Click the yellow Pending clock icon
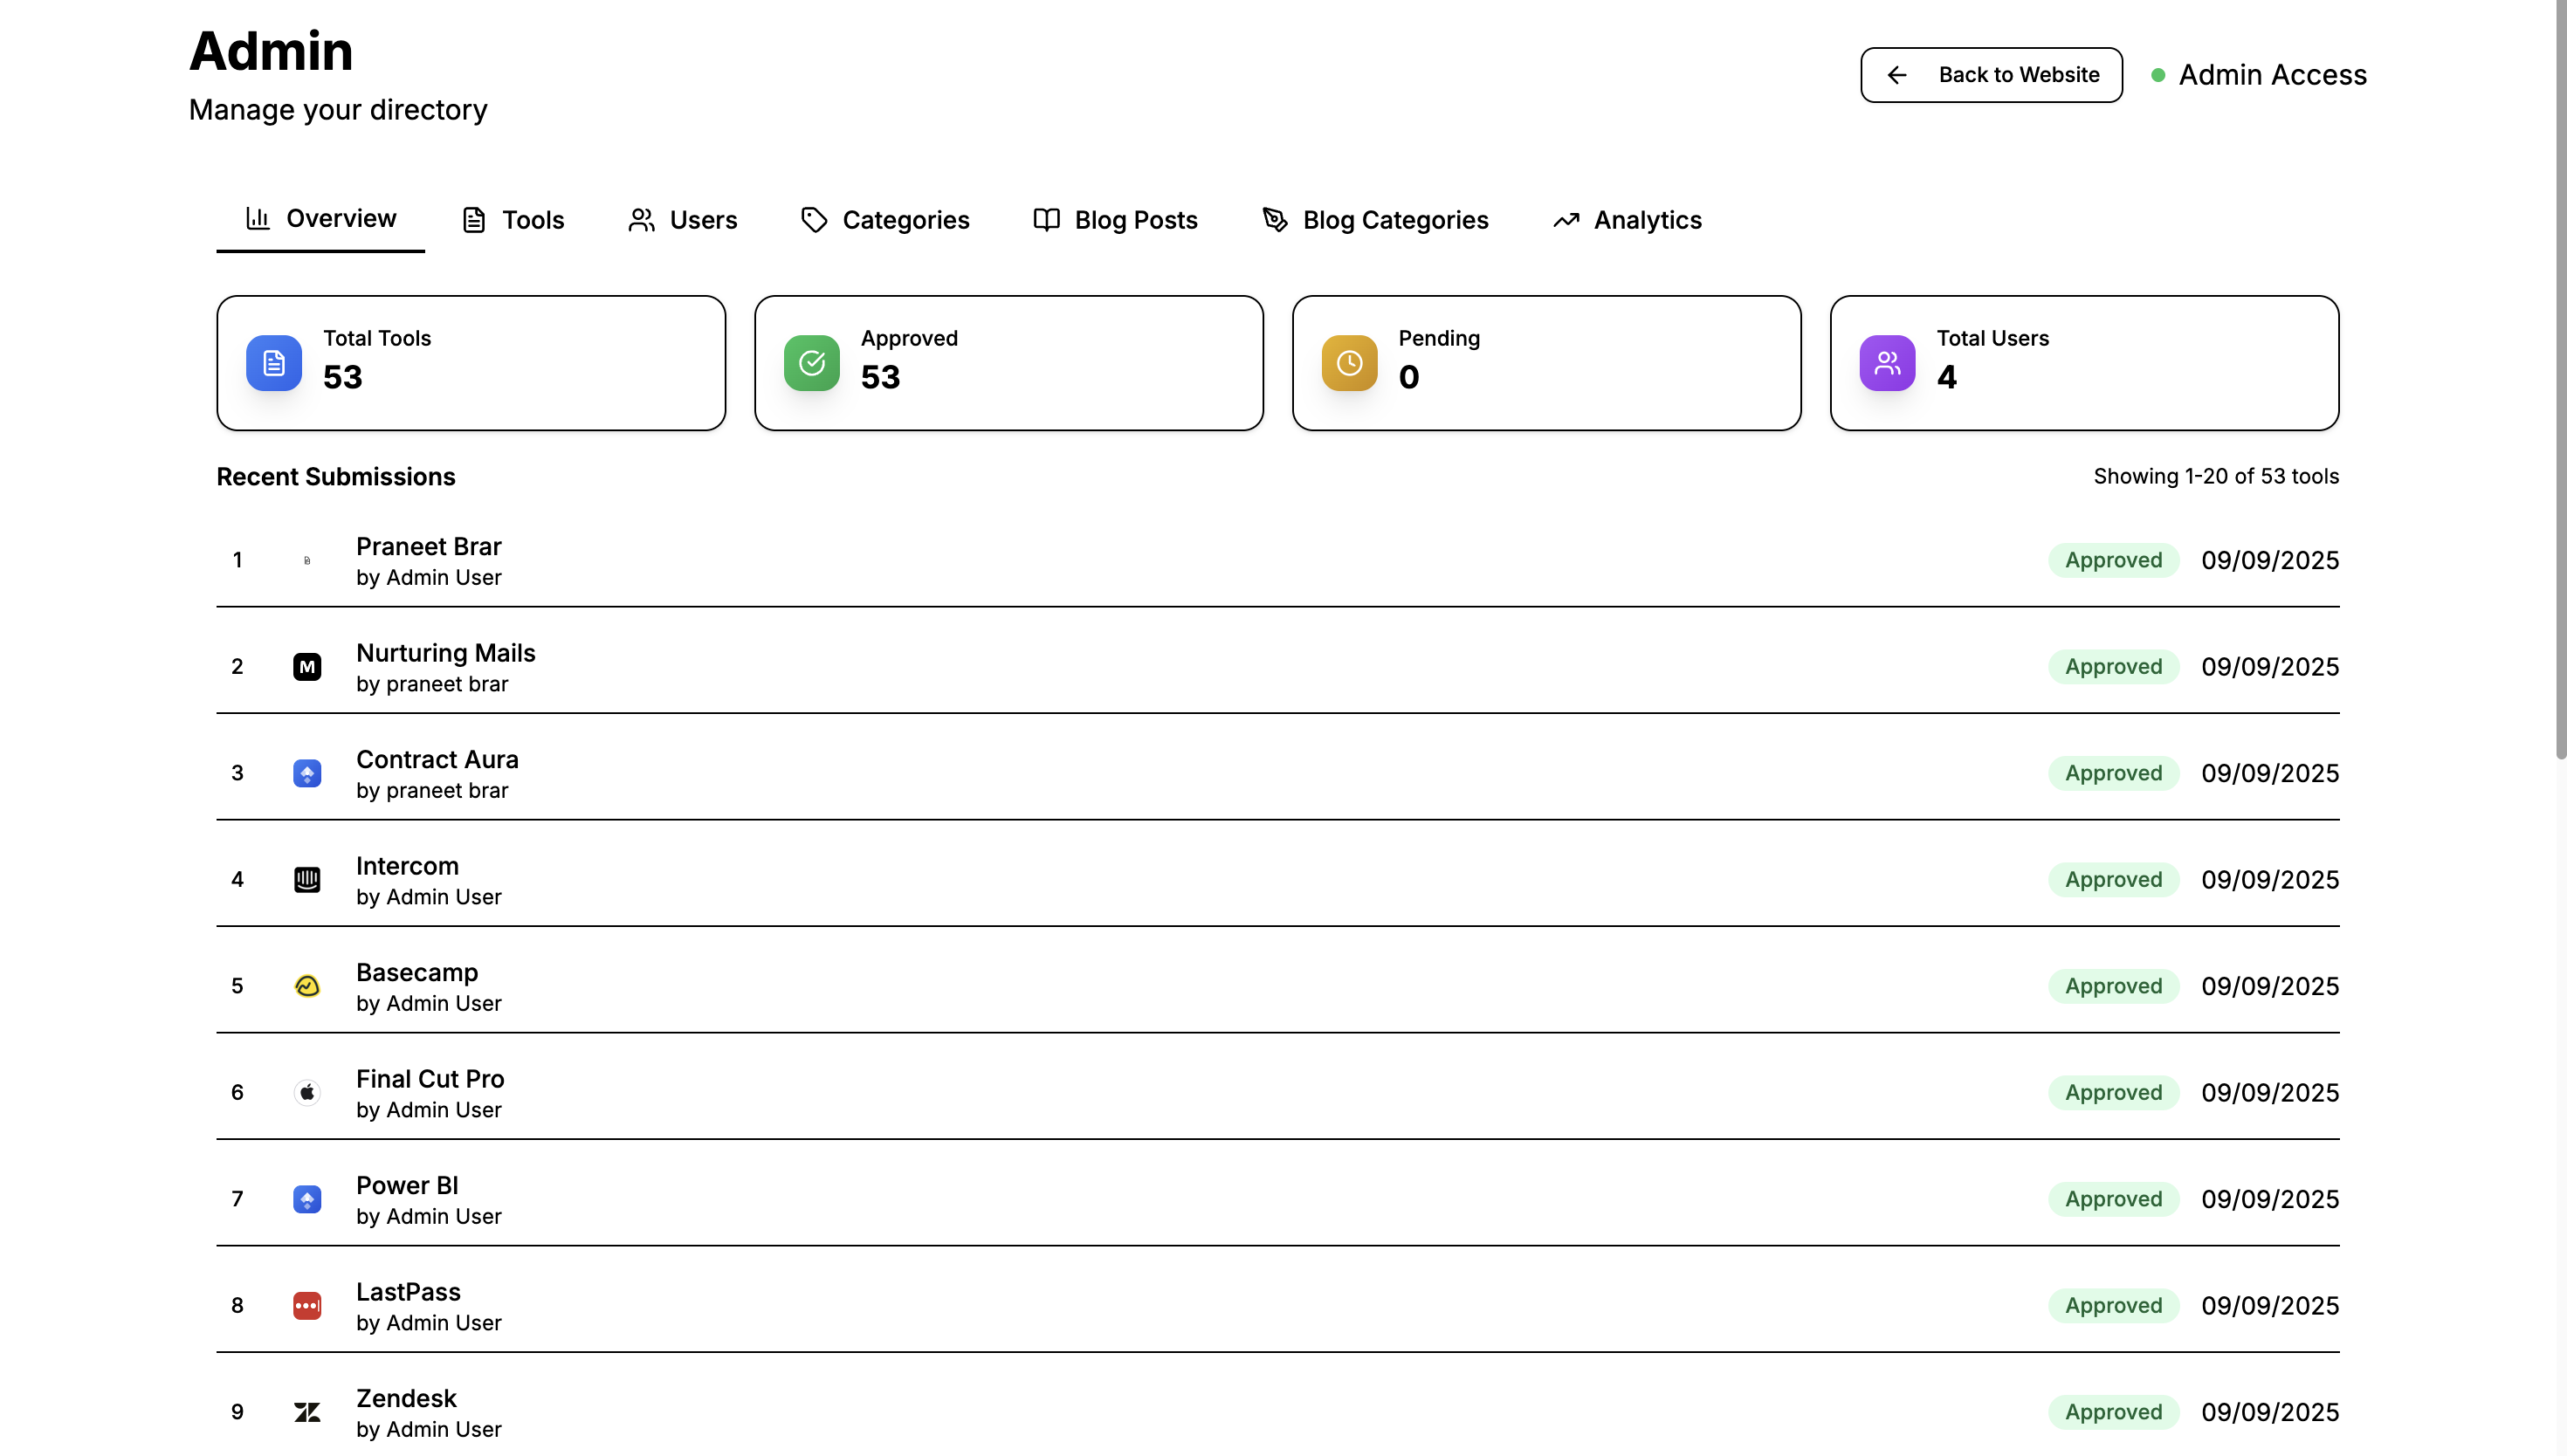2567x1456 pixels. pyautogui.click(x=1349, y=363)
